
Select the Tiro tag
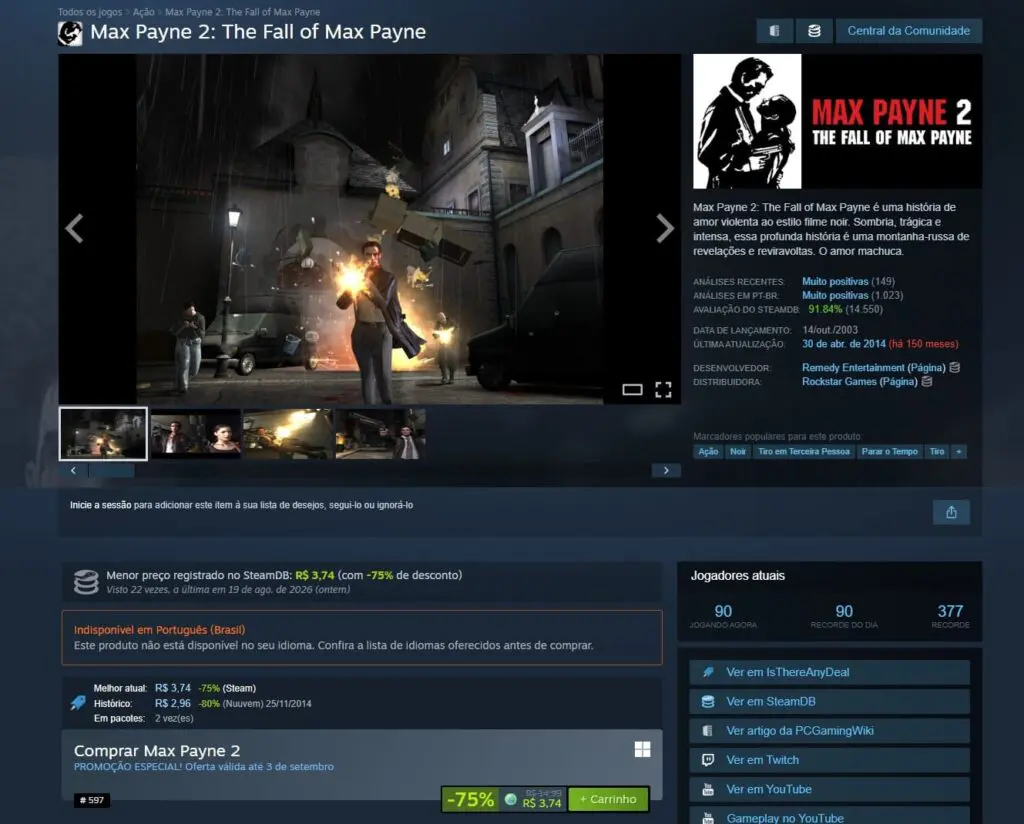pos(937,451)
